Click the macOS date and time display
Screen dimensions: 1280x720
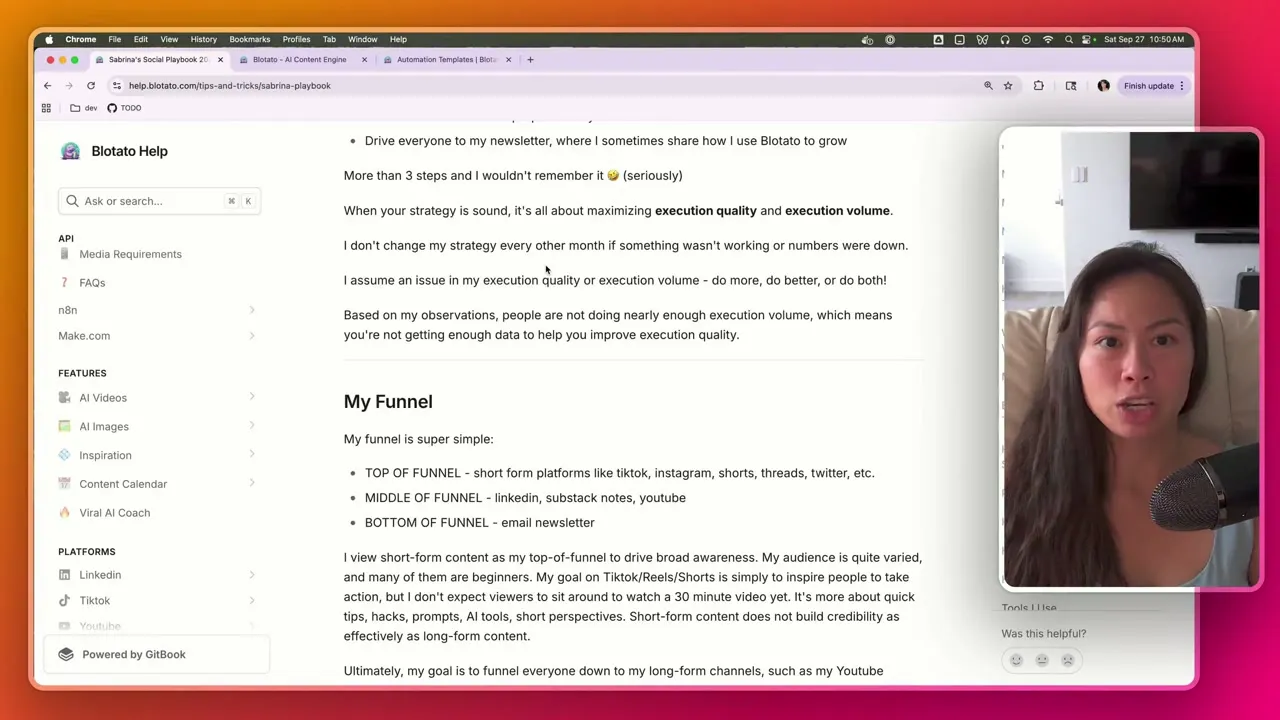tap(1144, 40)
